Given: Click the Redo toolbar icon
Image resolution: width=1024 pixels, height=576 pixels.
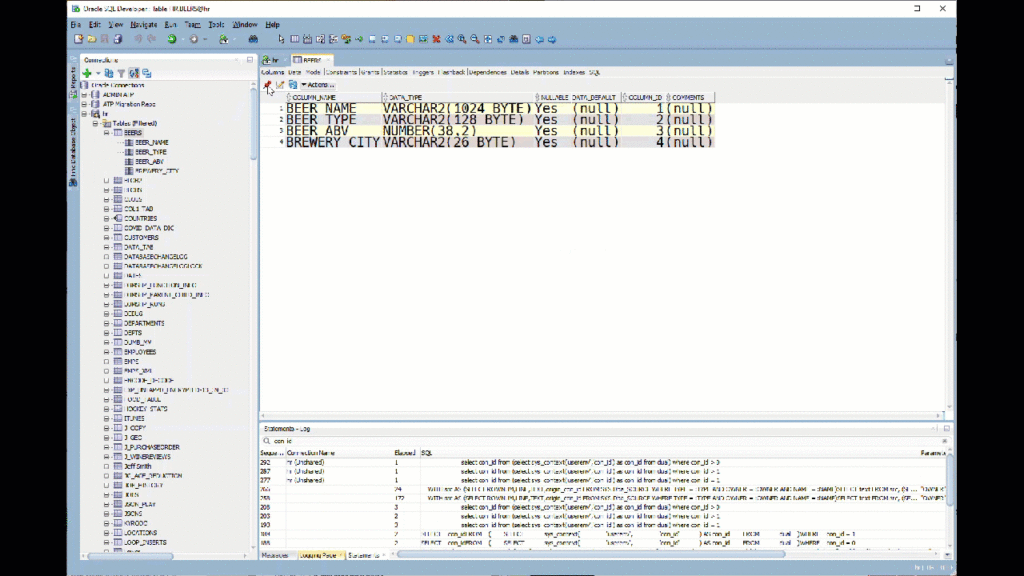Looking at the screenshot, I should click(152, 39).
